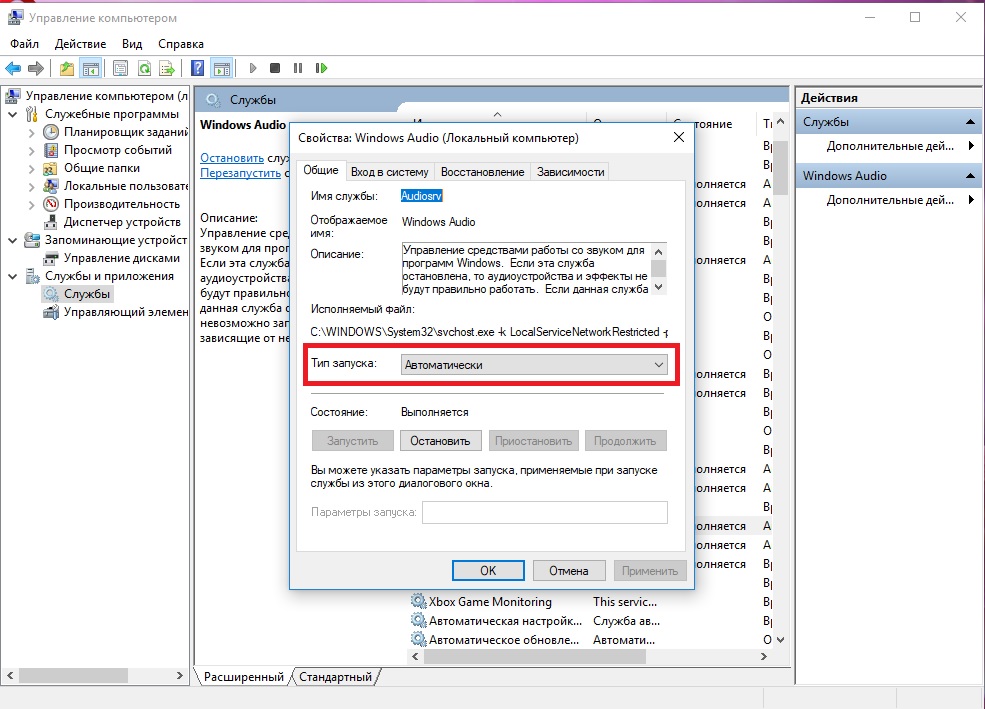The image size is (985, 709).
Task: Select Управление дисками in tree
Action: (122, 258)
